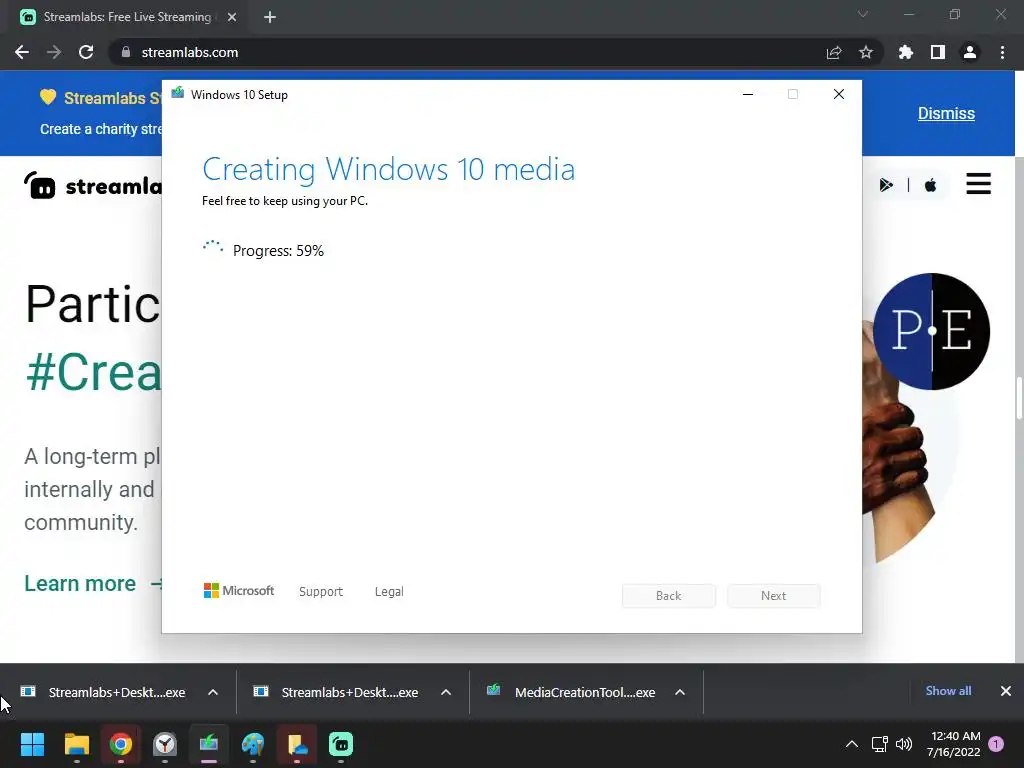Image resolution: width=1024 pixels, height=768 pixels.
Task: Toggle Chrome side panel icon
Action: click(x=938, y=52)
